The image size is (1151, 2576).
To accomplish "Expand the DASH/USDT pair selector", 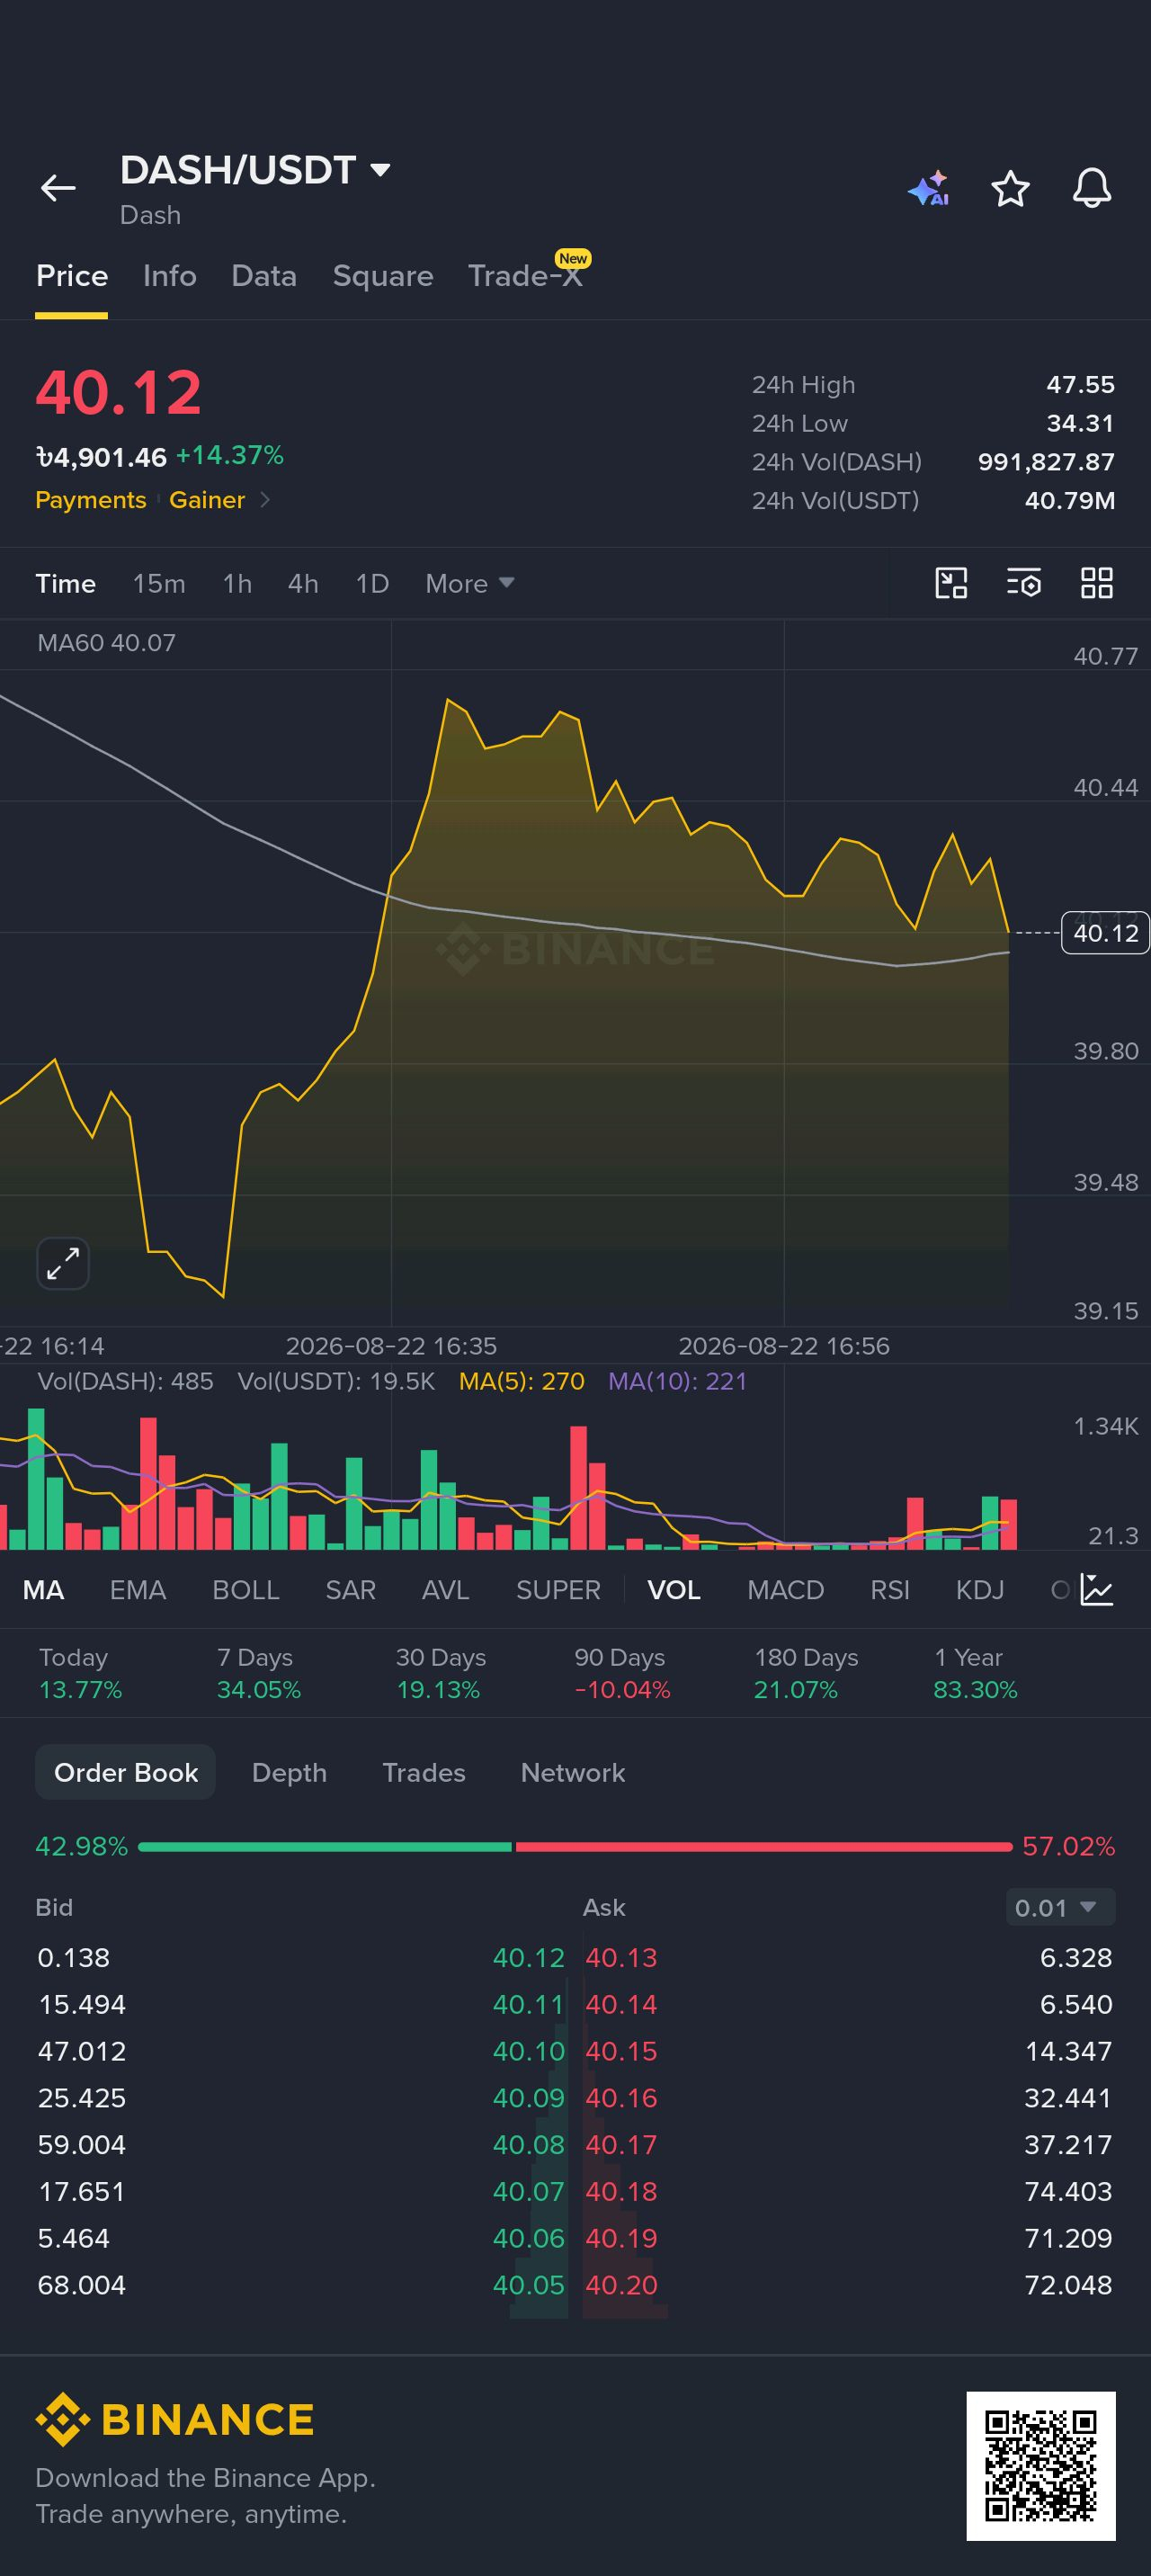I will point(255,170).
